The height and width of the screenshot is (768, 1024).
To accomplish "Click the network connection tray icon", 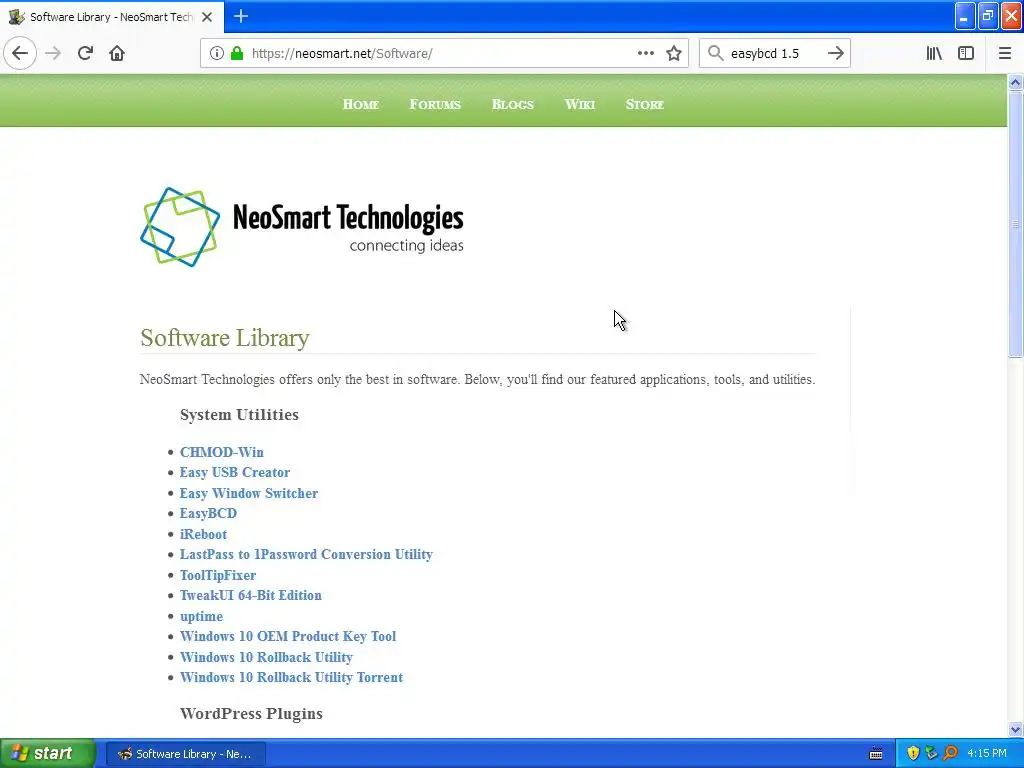I will [931, 754].
